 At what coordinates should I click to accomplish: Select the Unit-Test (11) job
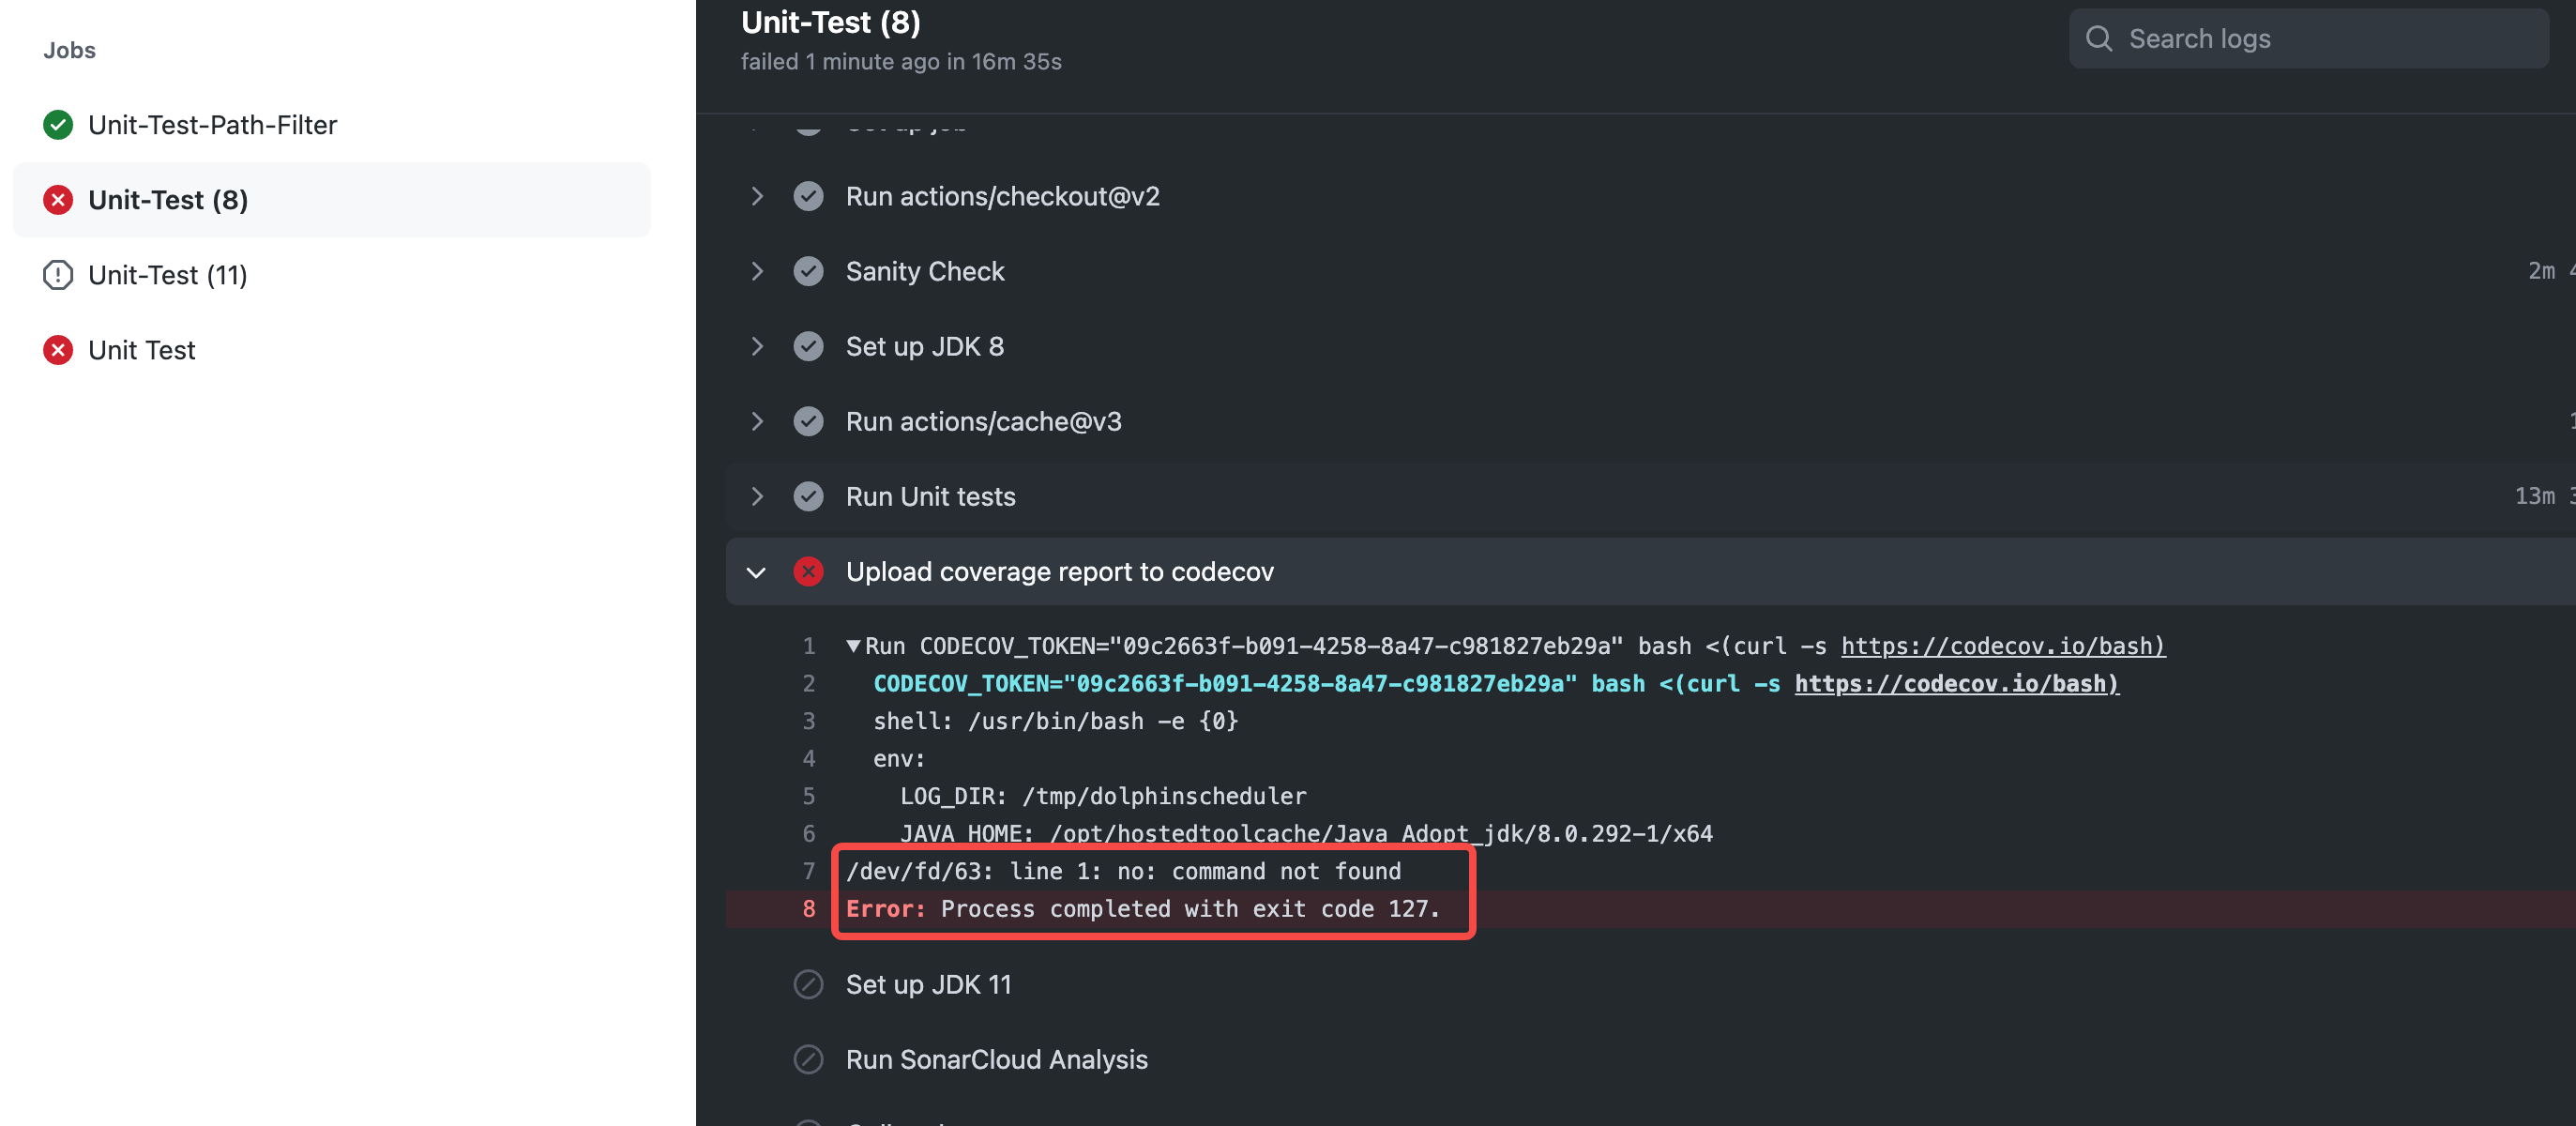167,275
